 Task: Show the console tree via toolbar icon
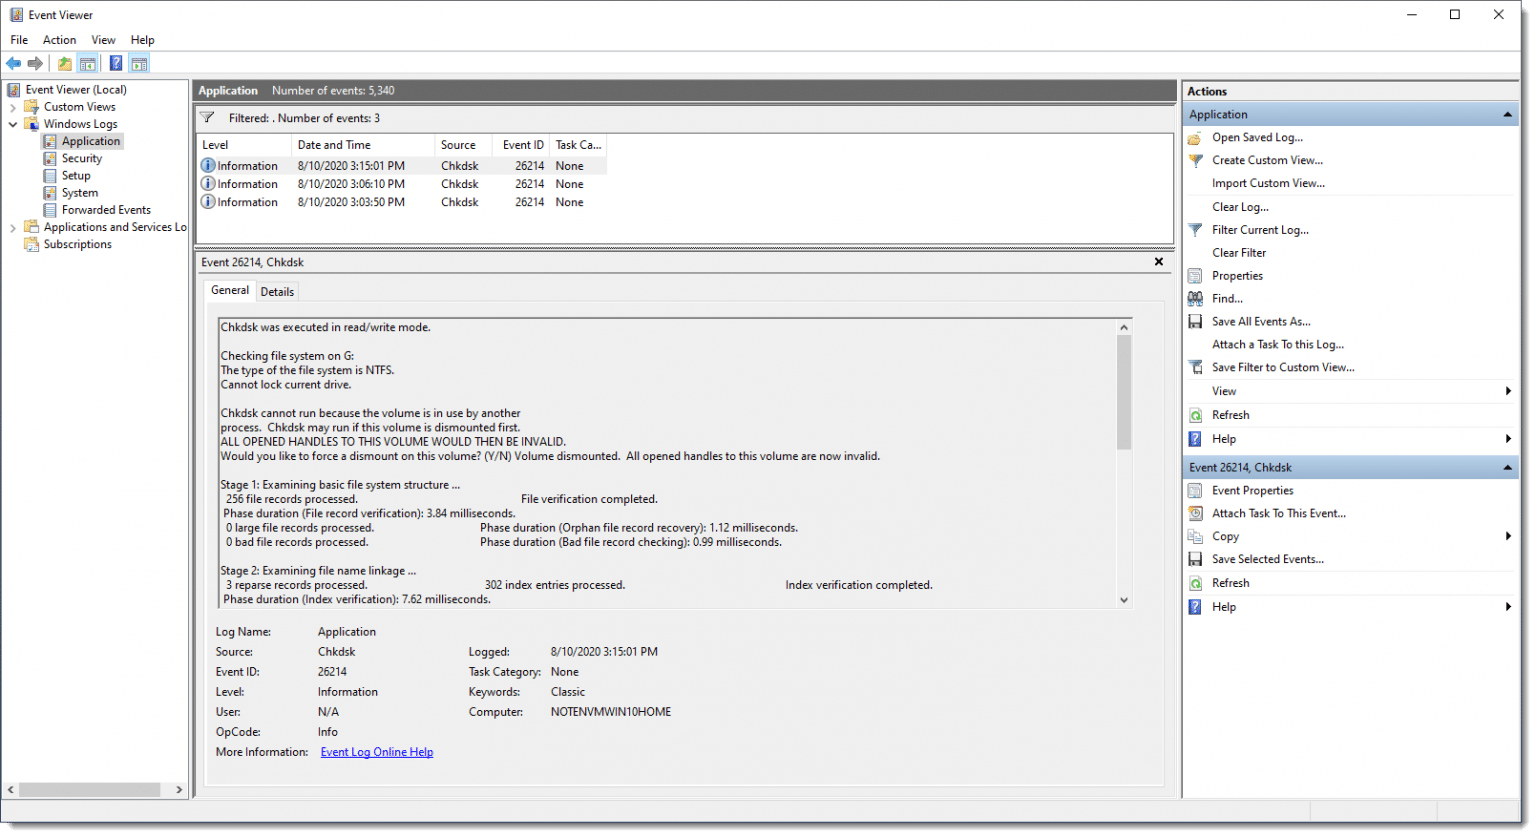click(x=88, y=62)
